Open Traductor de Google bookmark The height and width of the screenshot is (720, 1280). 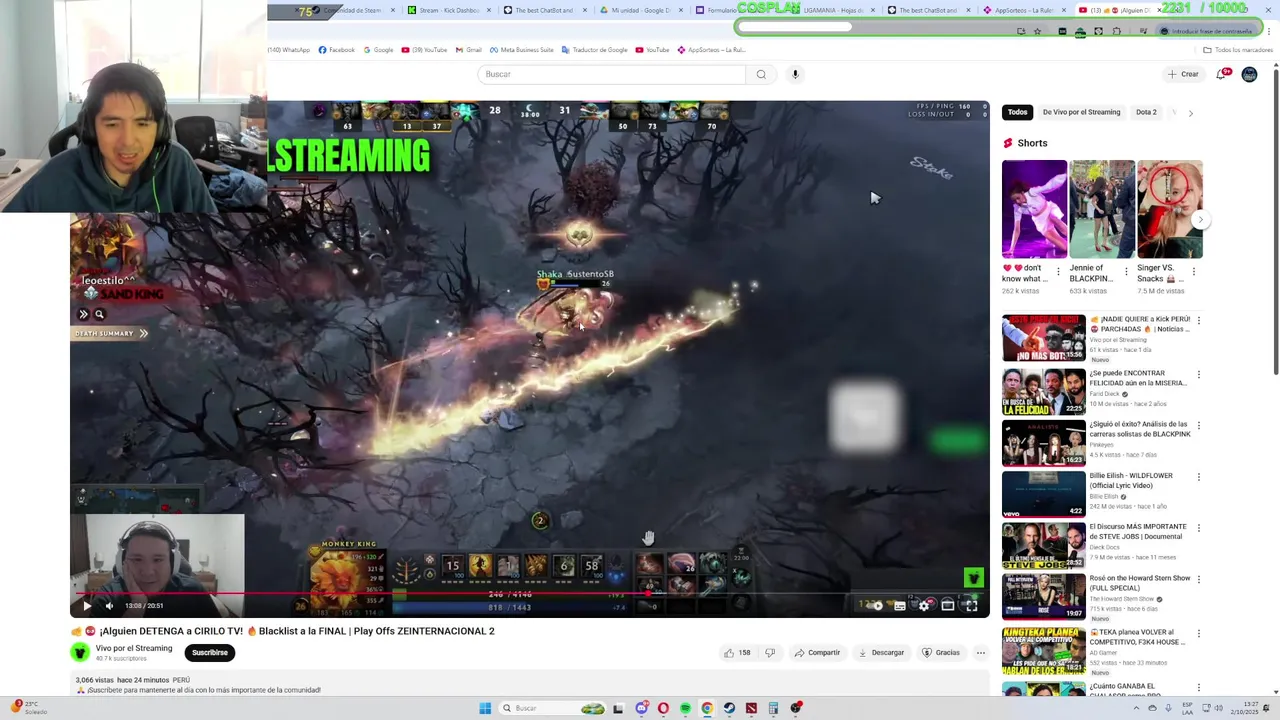[595, 50]
